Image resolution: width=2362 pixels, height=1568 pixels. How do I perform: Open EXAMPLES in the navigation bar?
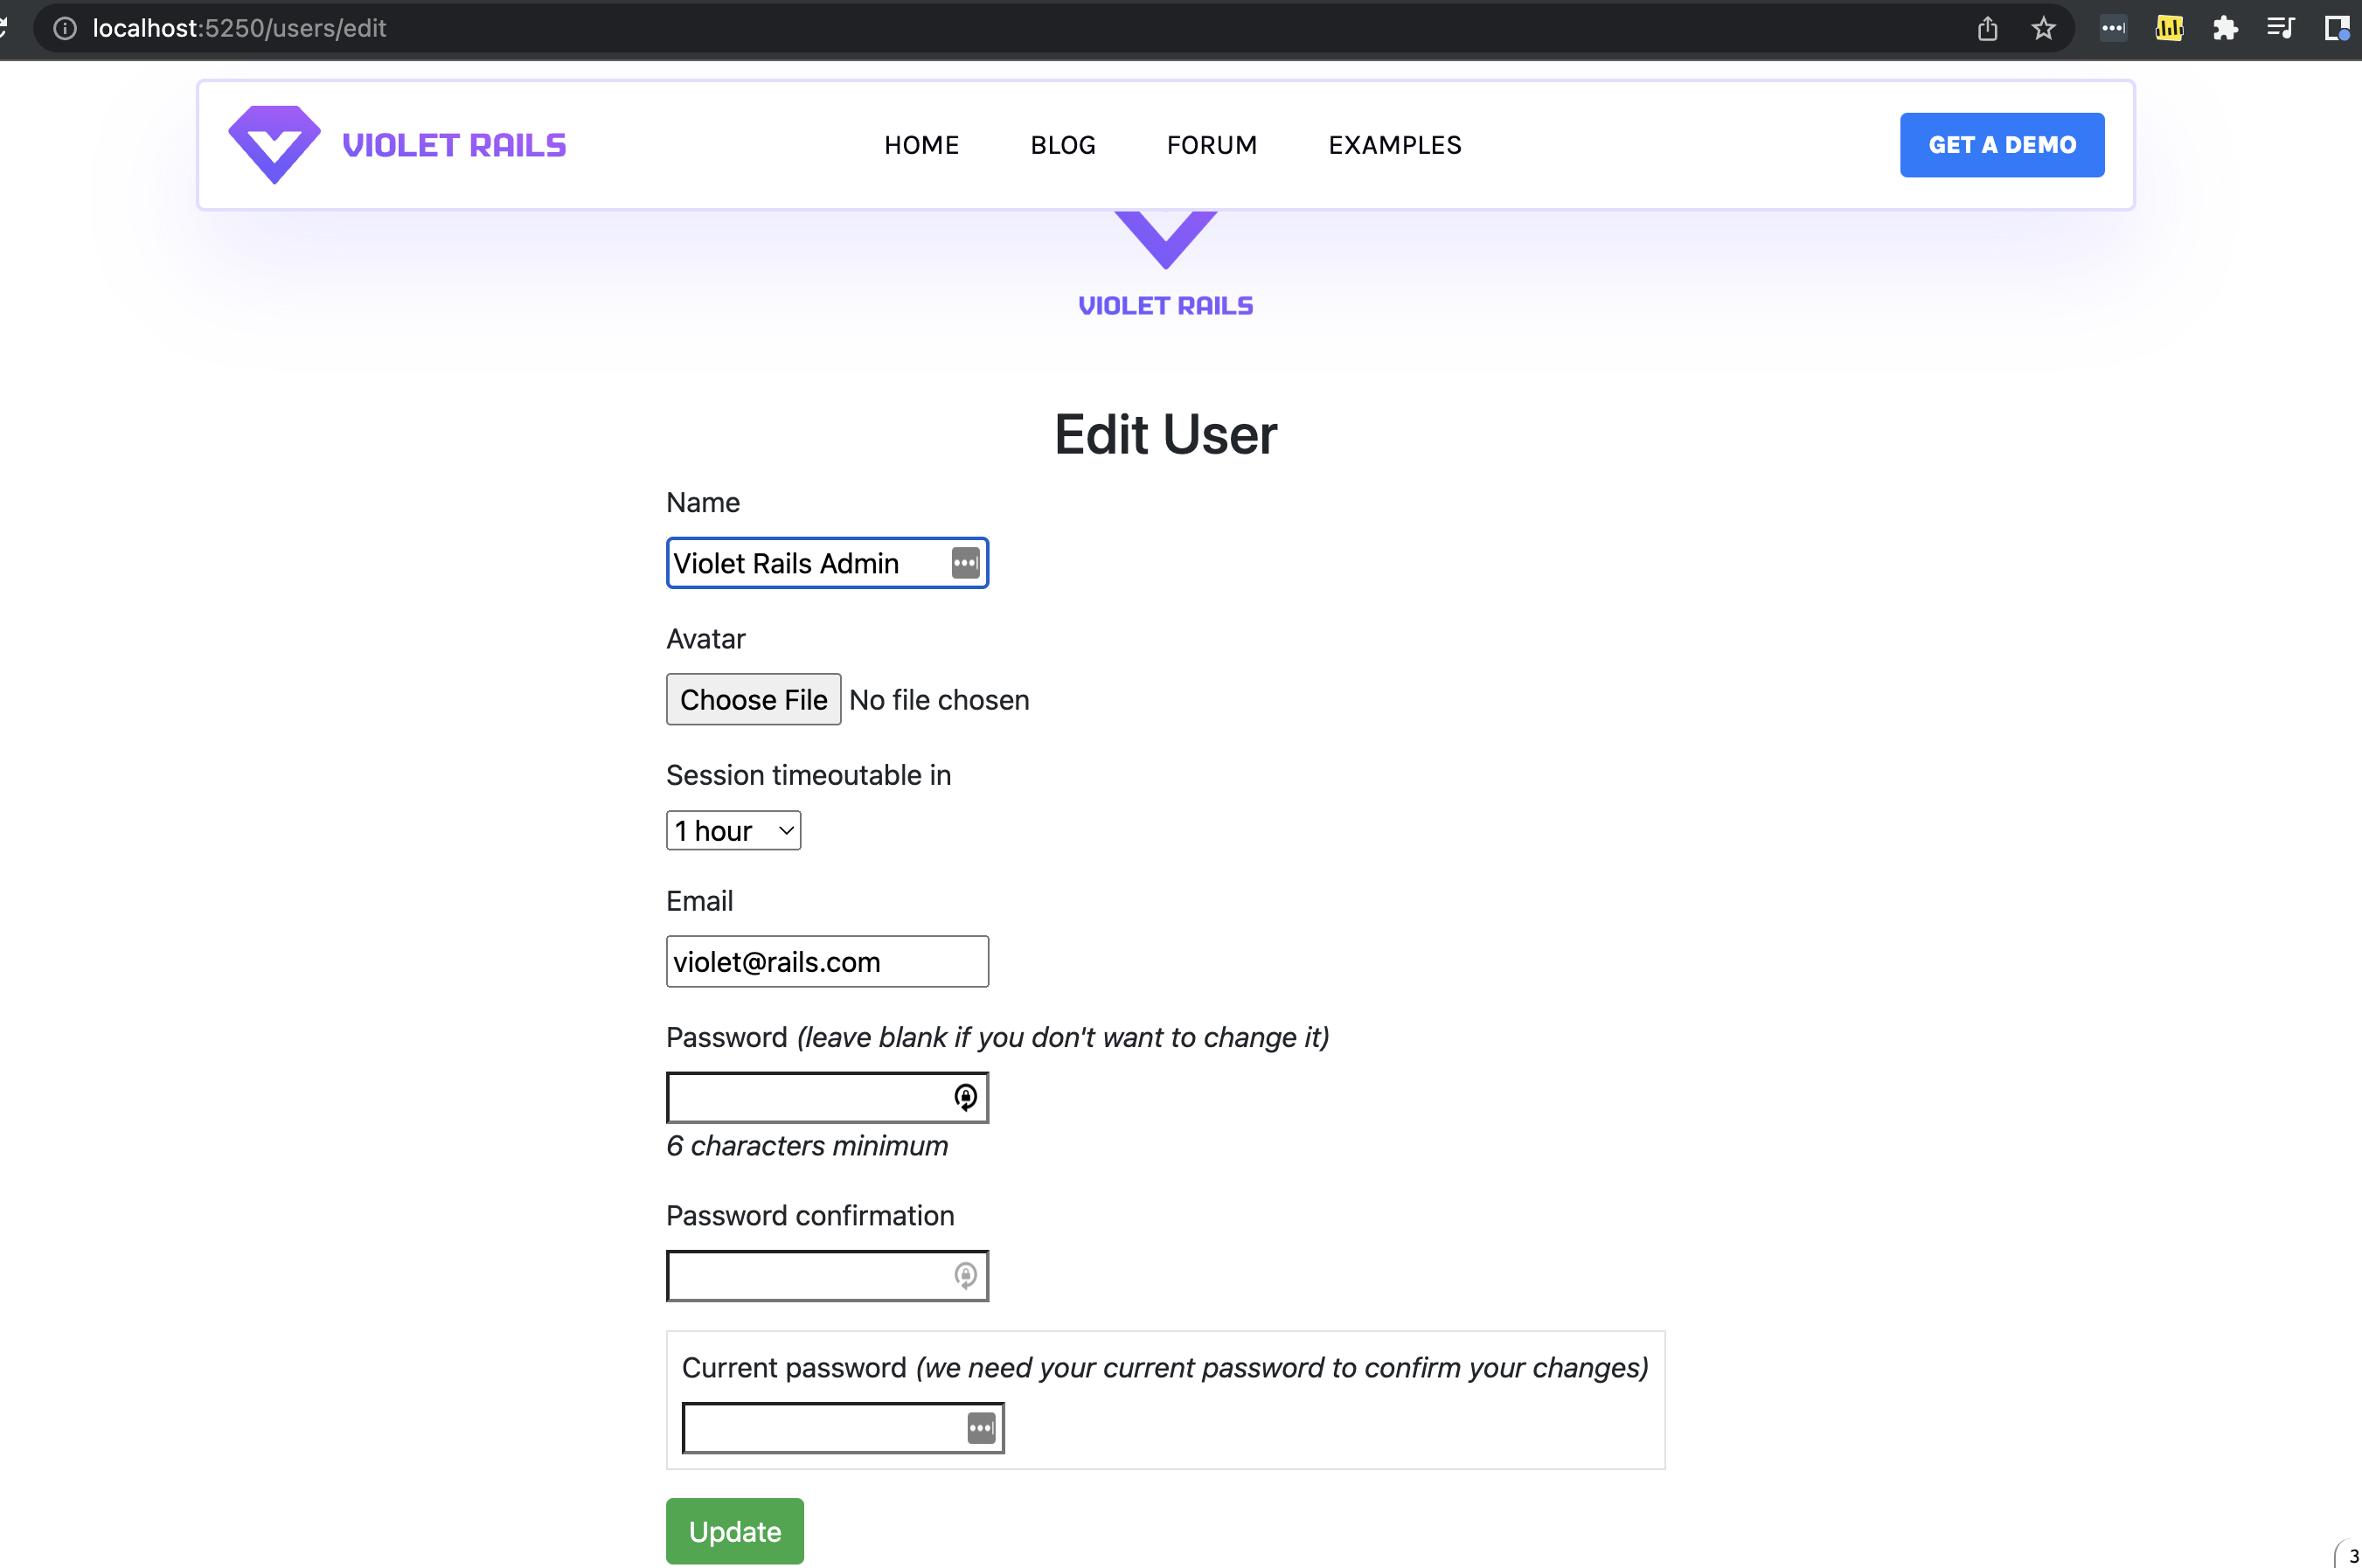pos(1394,145)
